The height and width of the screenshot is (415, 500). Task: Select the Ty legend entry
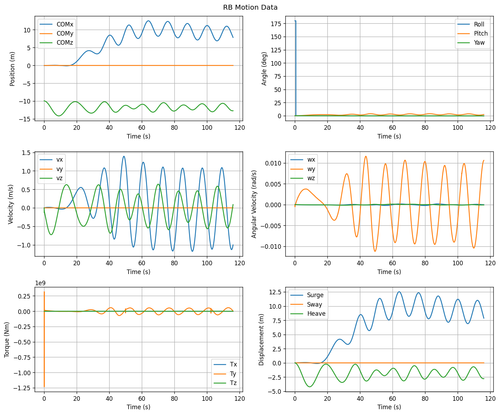pyautogui.click(x=225, y=374)
